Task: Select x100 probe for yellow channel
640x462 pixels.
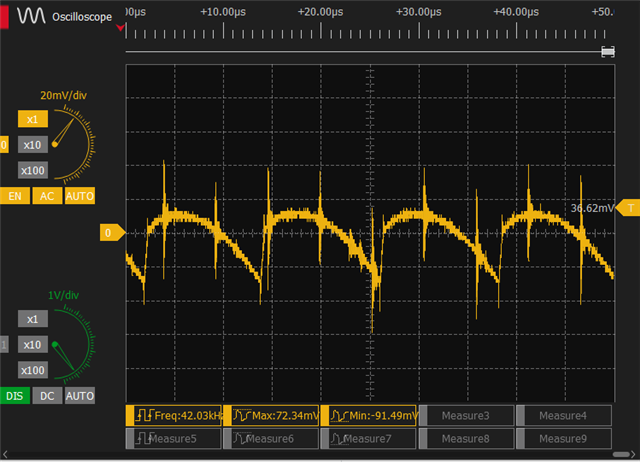Action: tap(33, 170)
